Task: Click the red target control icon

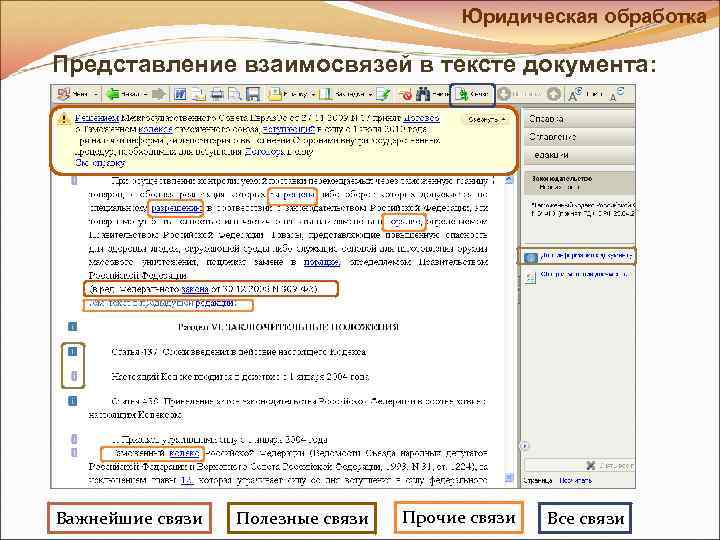Action: click(406, 95)
